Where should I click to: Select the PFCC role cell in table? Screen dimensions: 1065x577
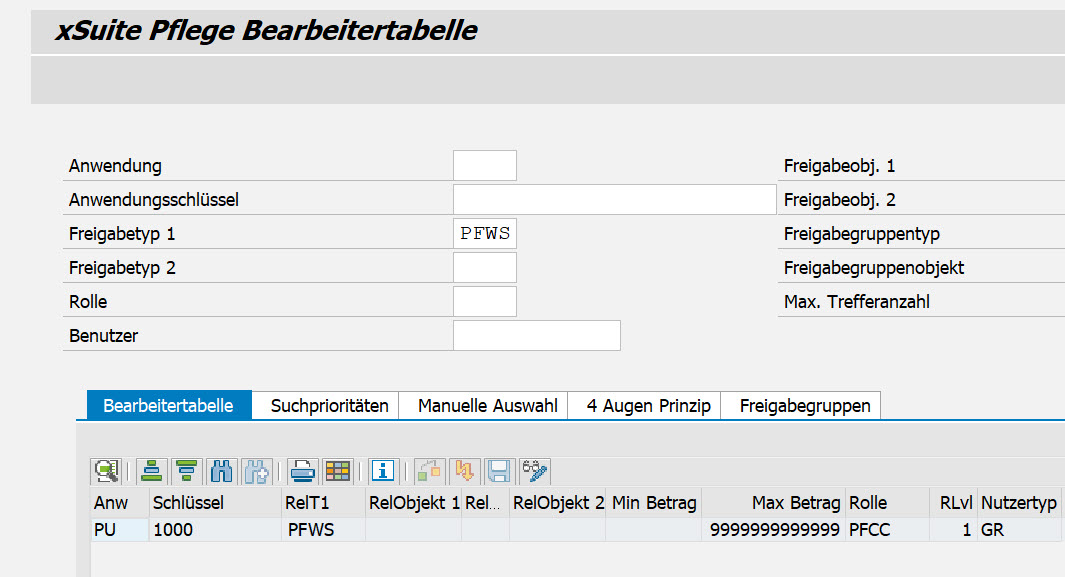point(885,530)
